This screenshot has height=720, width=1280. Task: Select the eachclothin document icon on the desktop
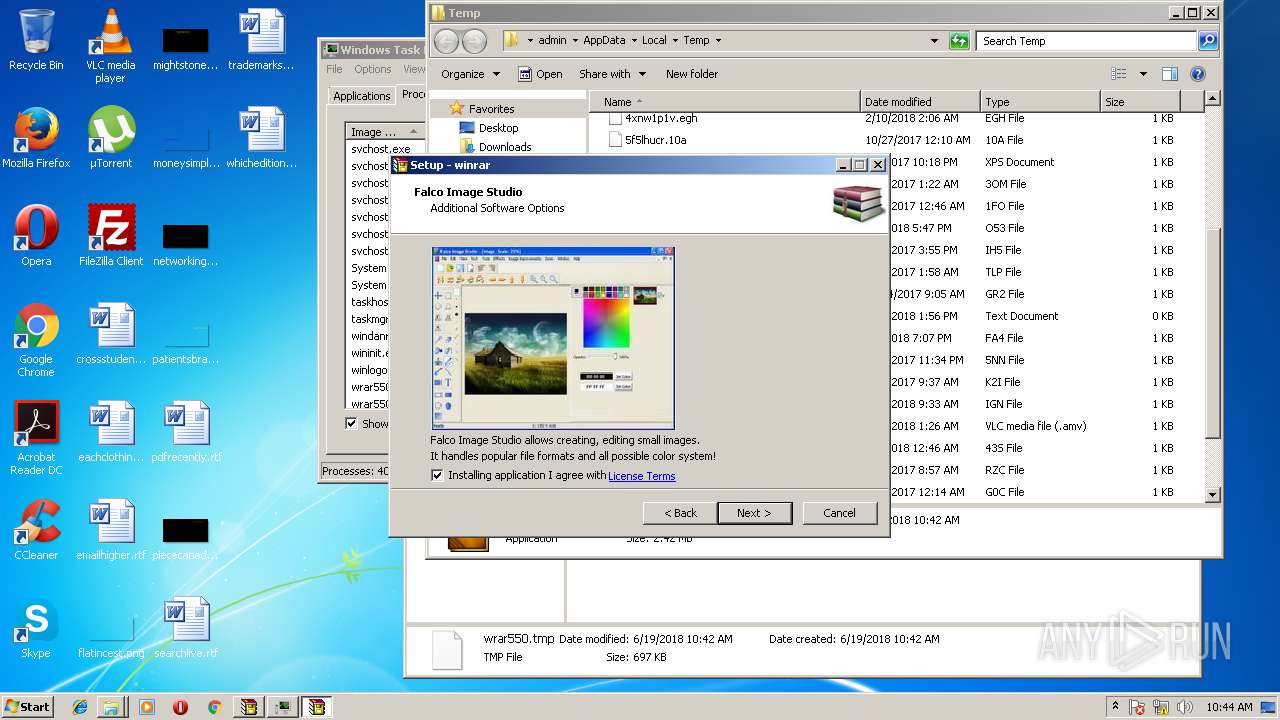click(x=110, y=432)
